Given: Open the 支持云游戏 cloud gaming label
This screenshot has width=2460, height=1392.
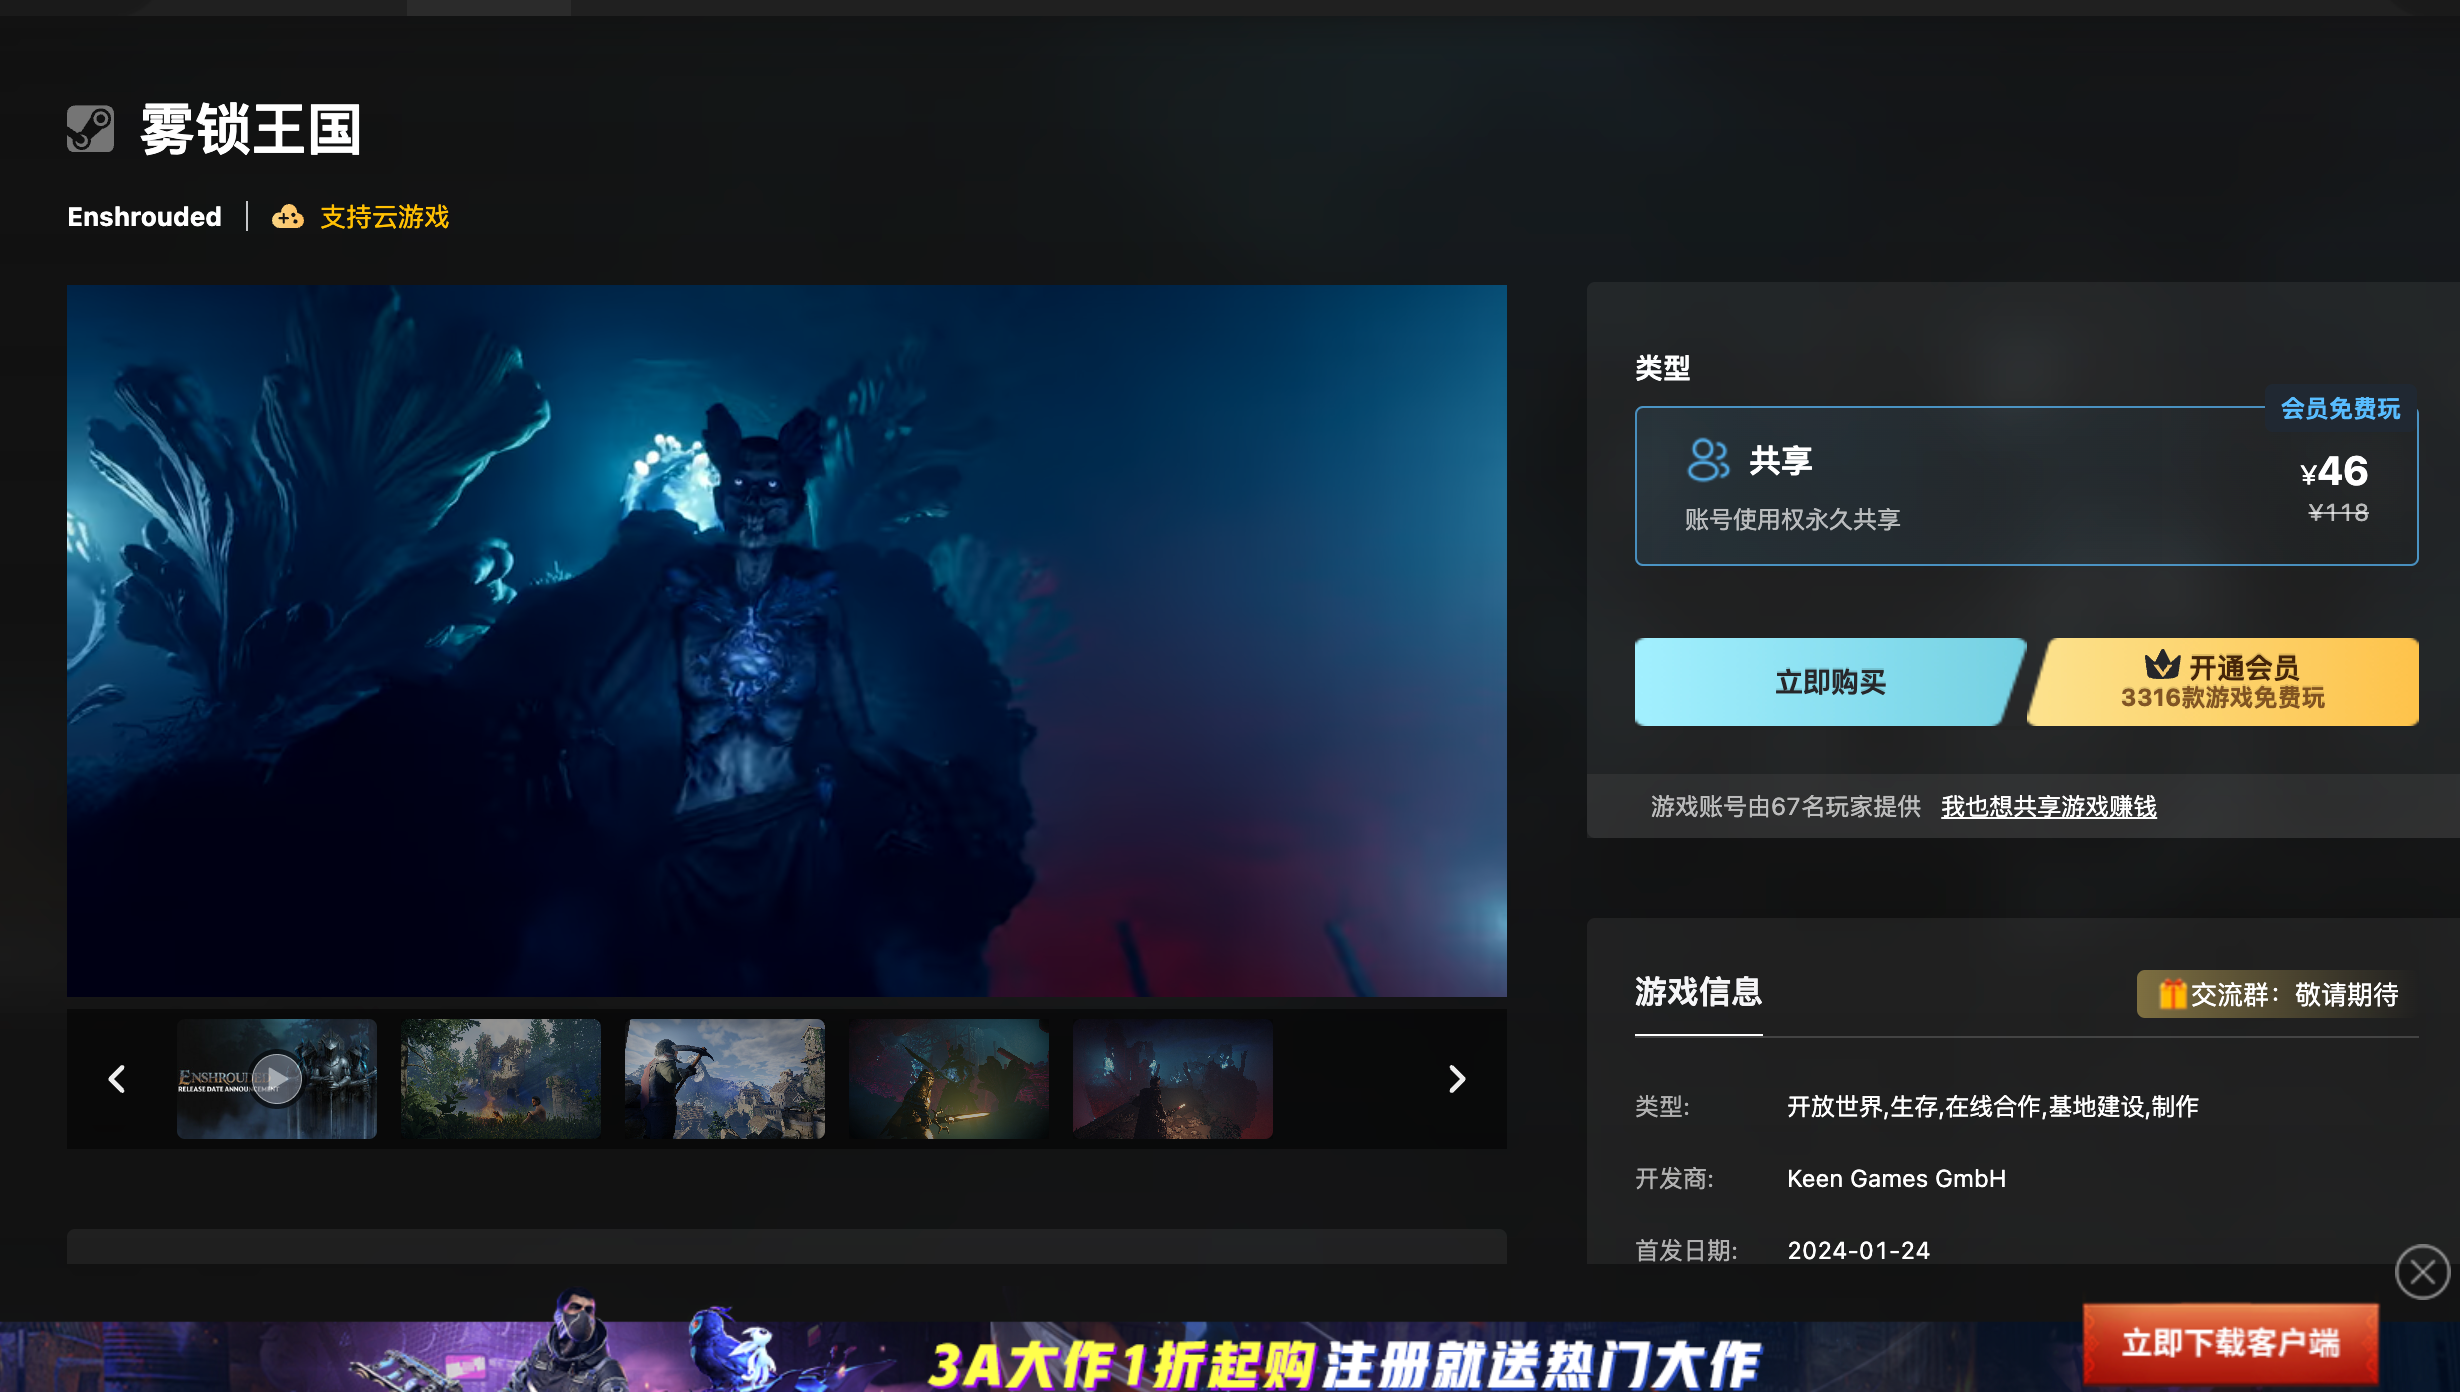Looking at the screenshot, I should (x=384, y=217).
